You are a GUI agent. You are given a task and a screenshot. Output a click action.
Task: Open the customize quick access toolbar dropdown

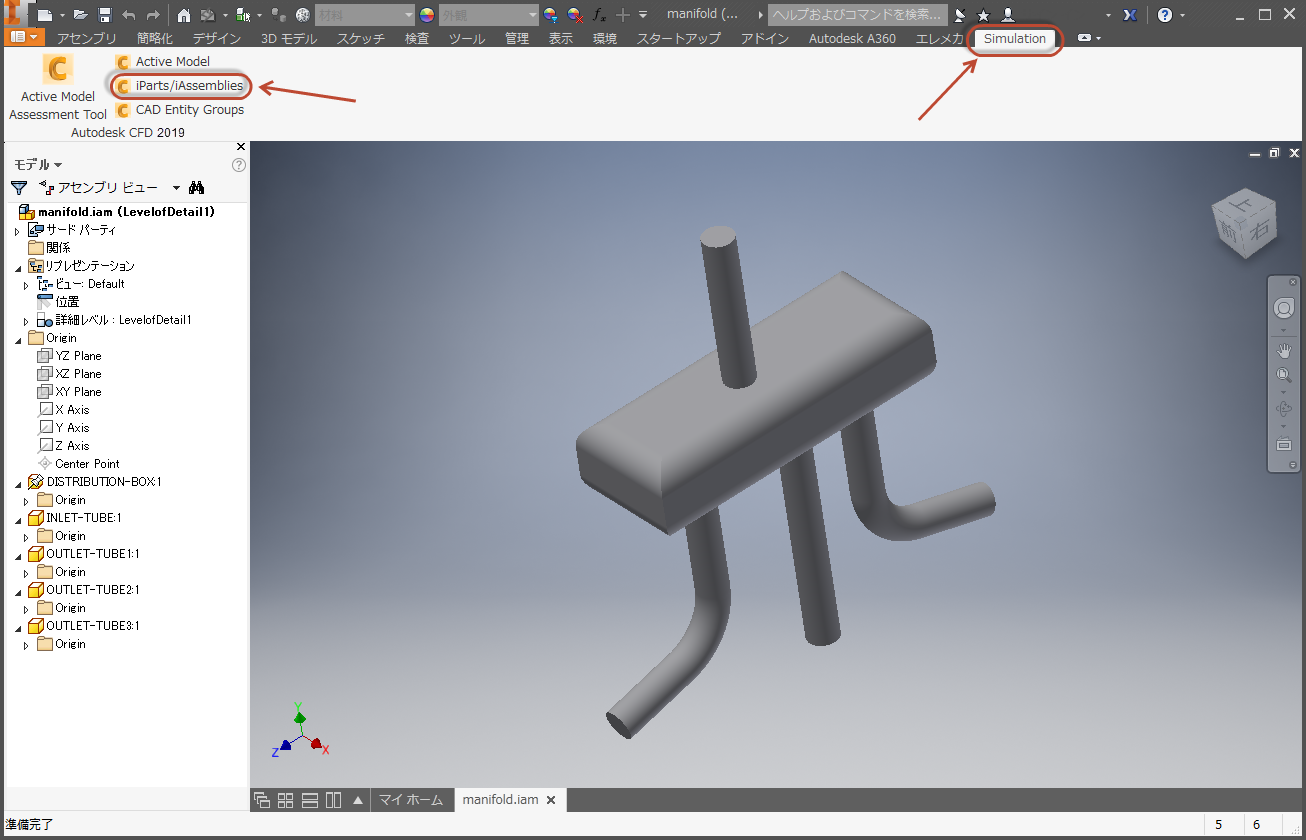pos(643,15)
